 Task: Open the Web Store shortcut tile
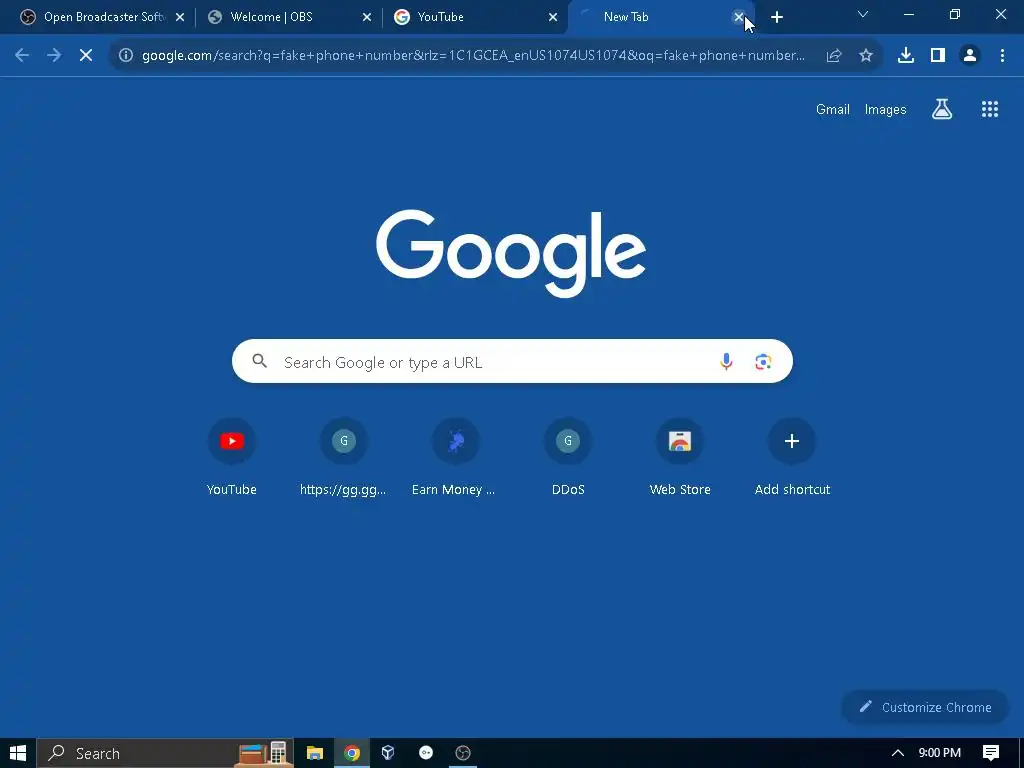pyautogui.click(x=680, y=457)
